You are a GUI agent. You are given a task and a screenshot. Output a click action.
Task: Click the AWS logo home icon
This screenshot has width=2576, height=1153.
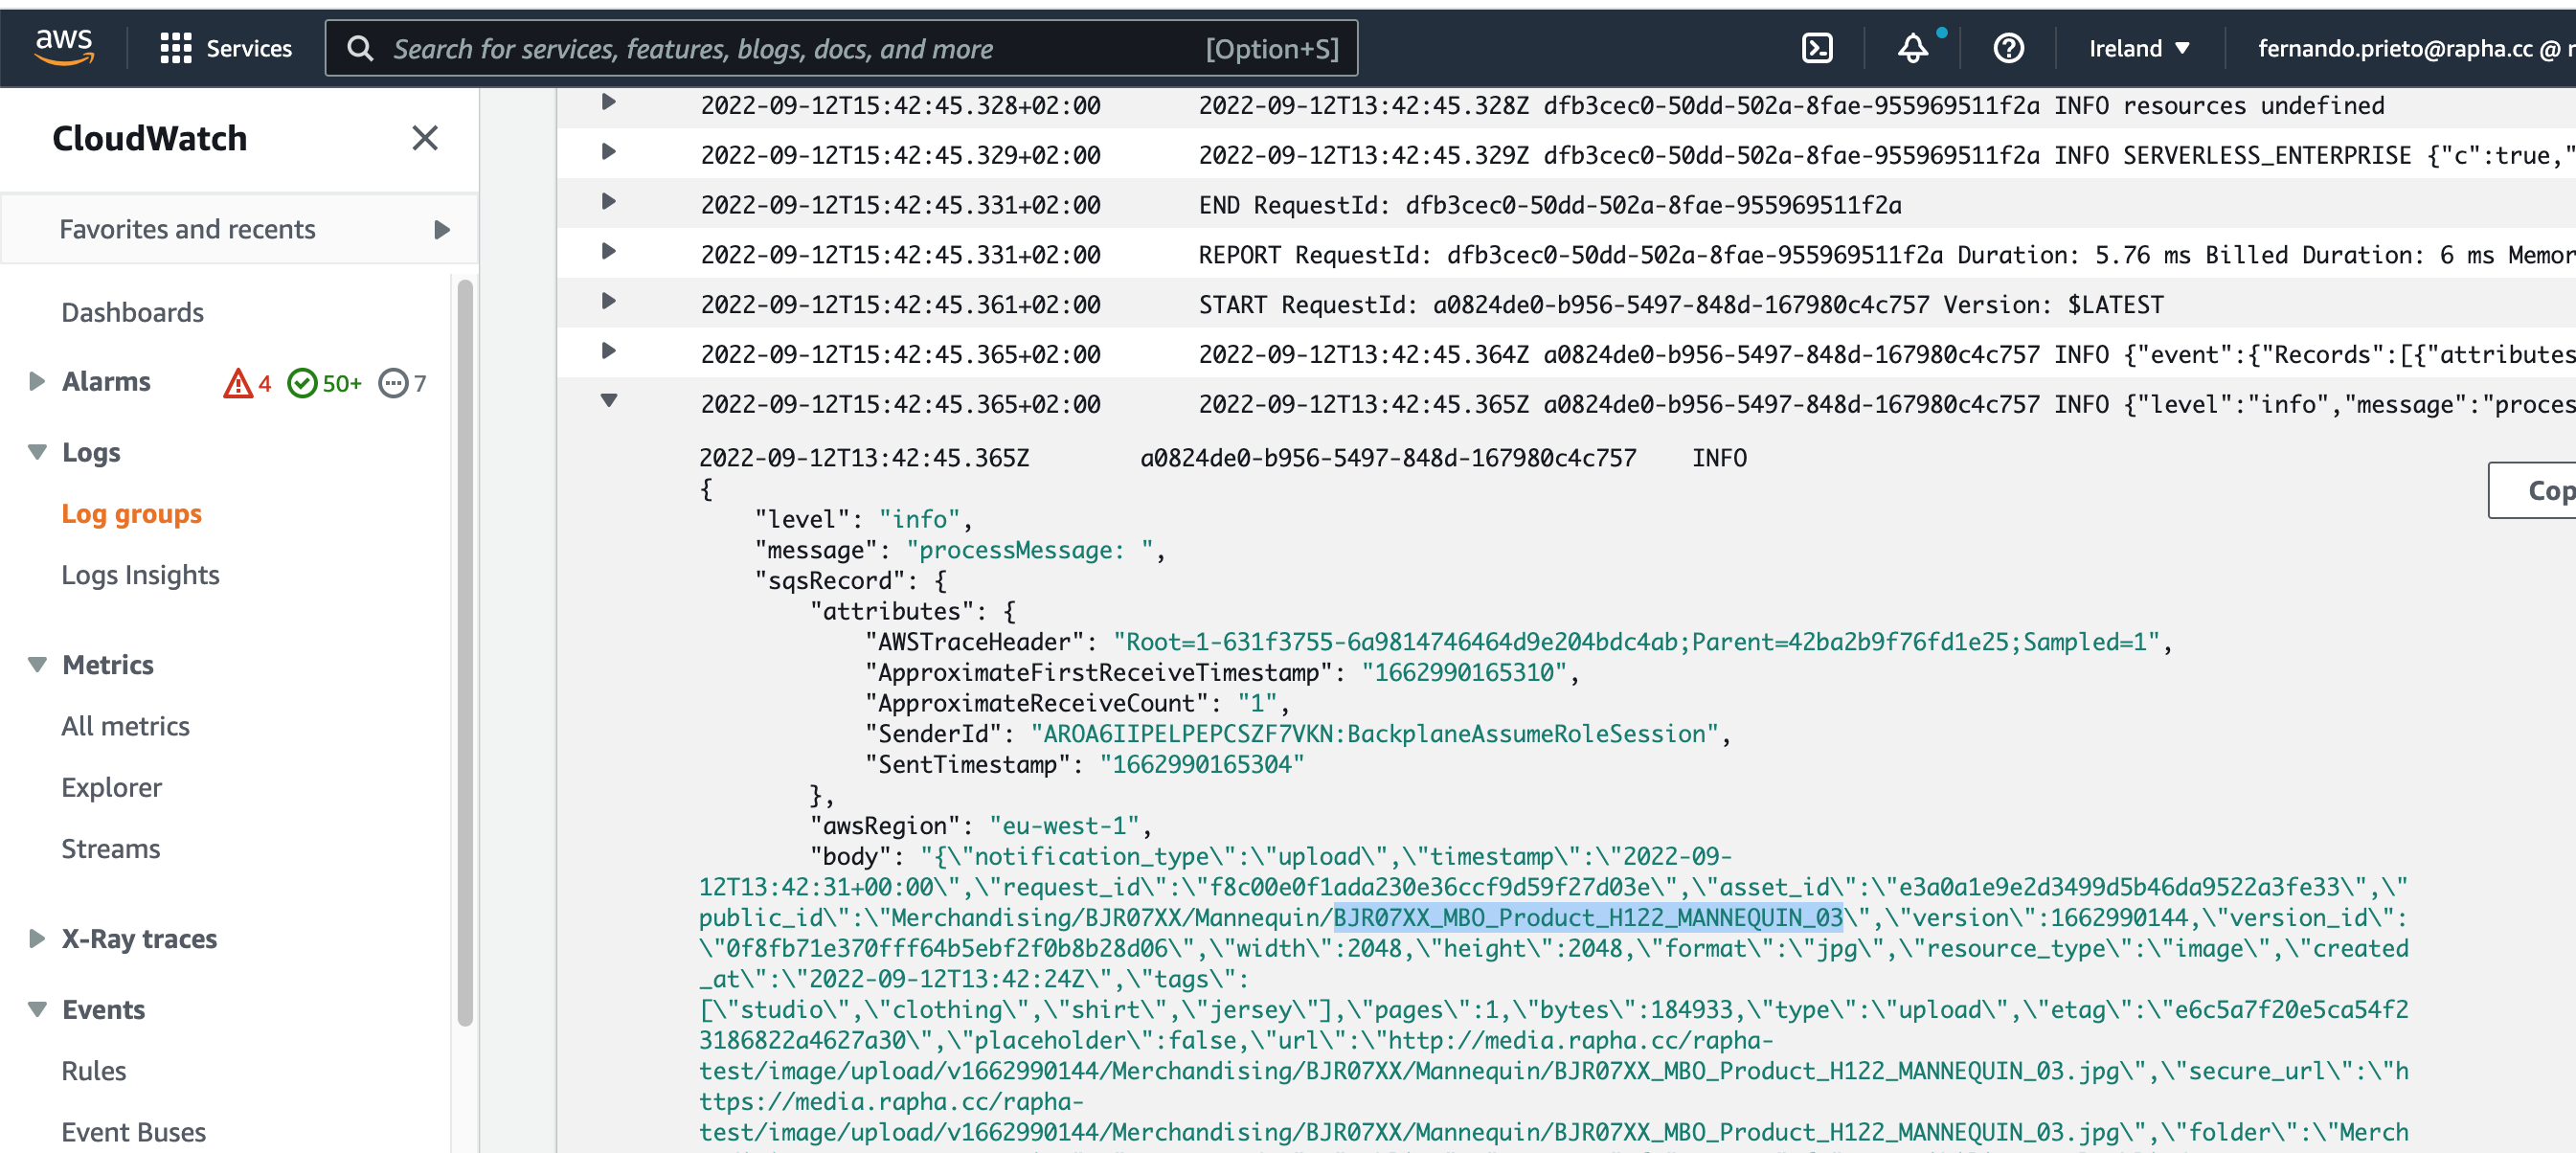tap(64, 47)
